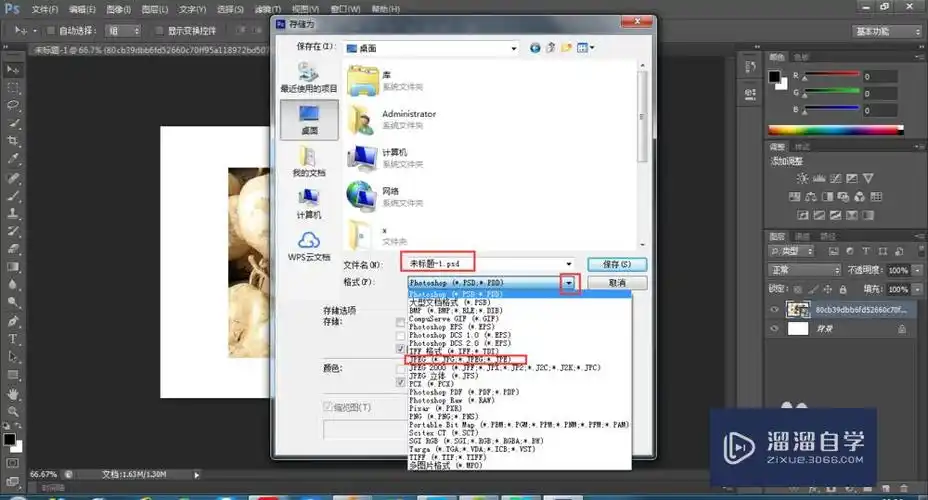928x500 pixels.
Task: Select the Crop tool
Action: click(12, 141)
